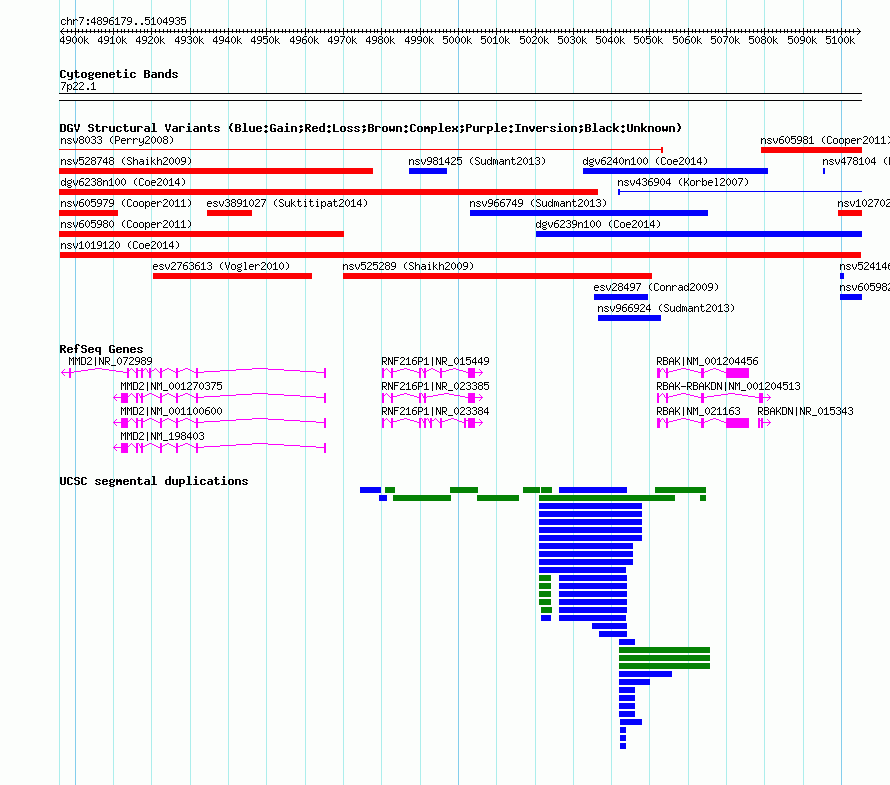This screenshot has height=785, width=890.
Task: Select the Cytogenetic Bands track title
Action: 119,74
